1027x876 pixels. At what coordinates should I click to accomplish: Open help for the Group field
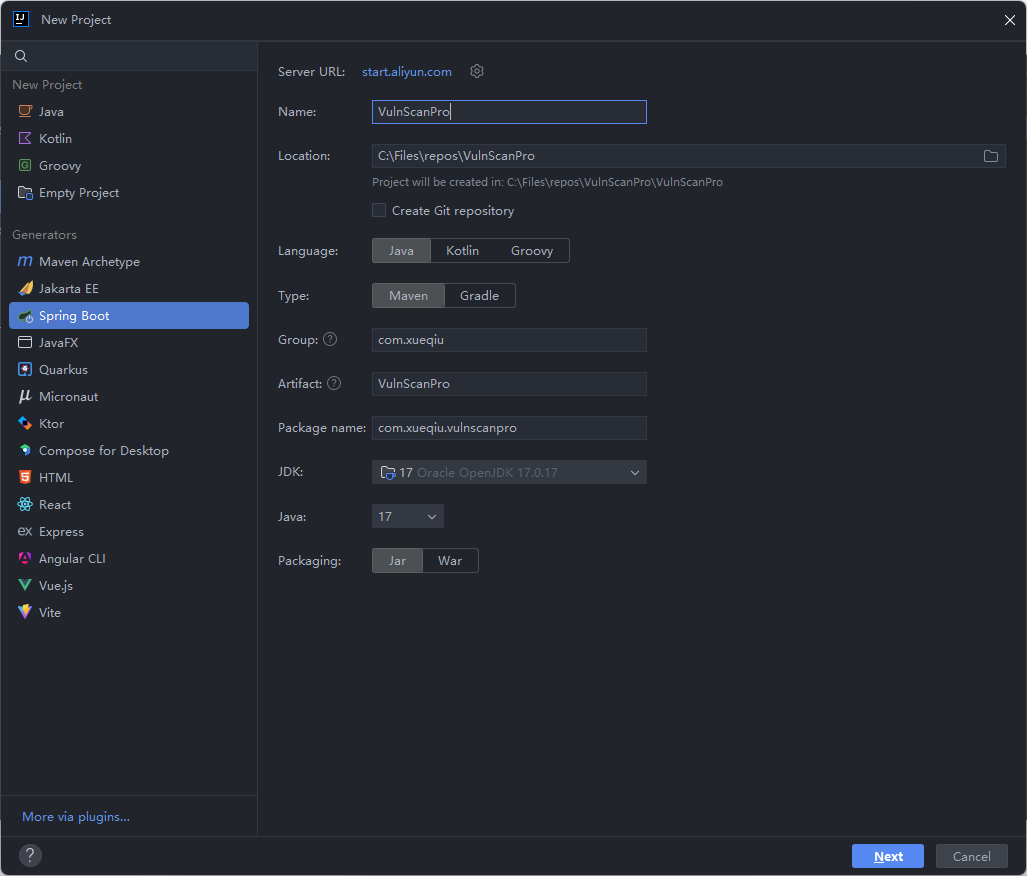click(x=330, y=340)
